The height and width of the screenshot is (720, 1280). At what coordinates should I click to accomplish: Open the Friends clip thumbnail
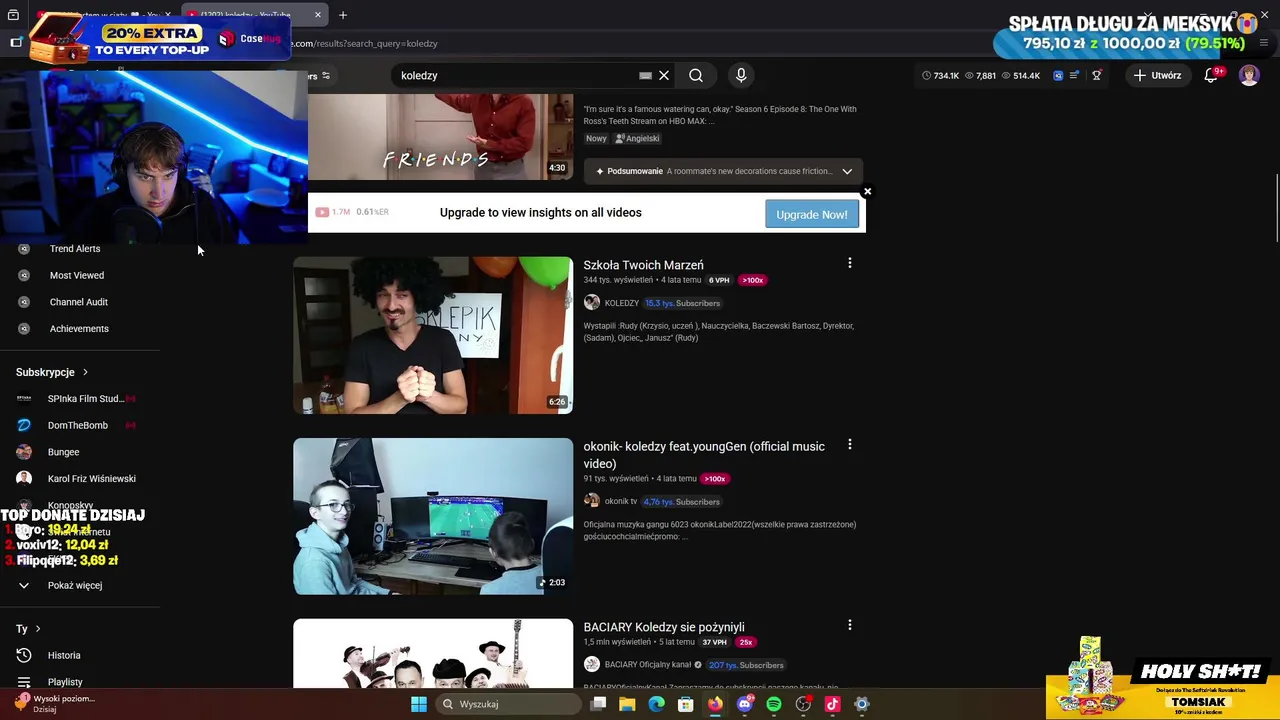tap(440, 137)
